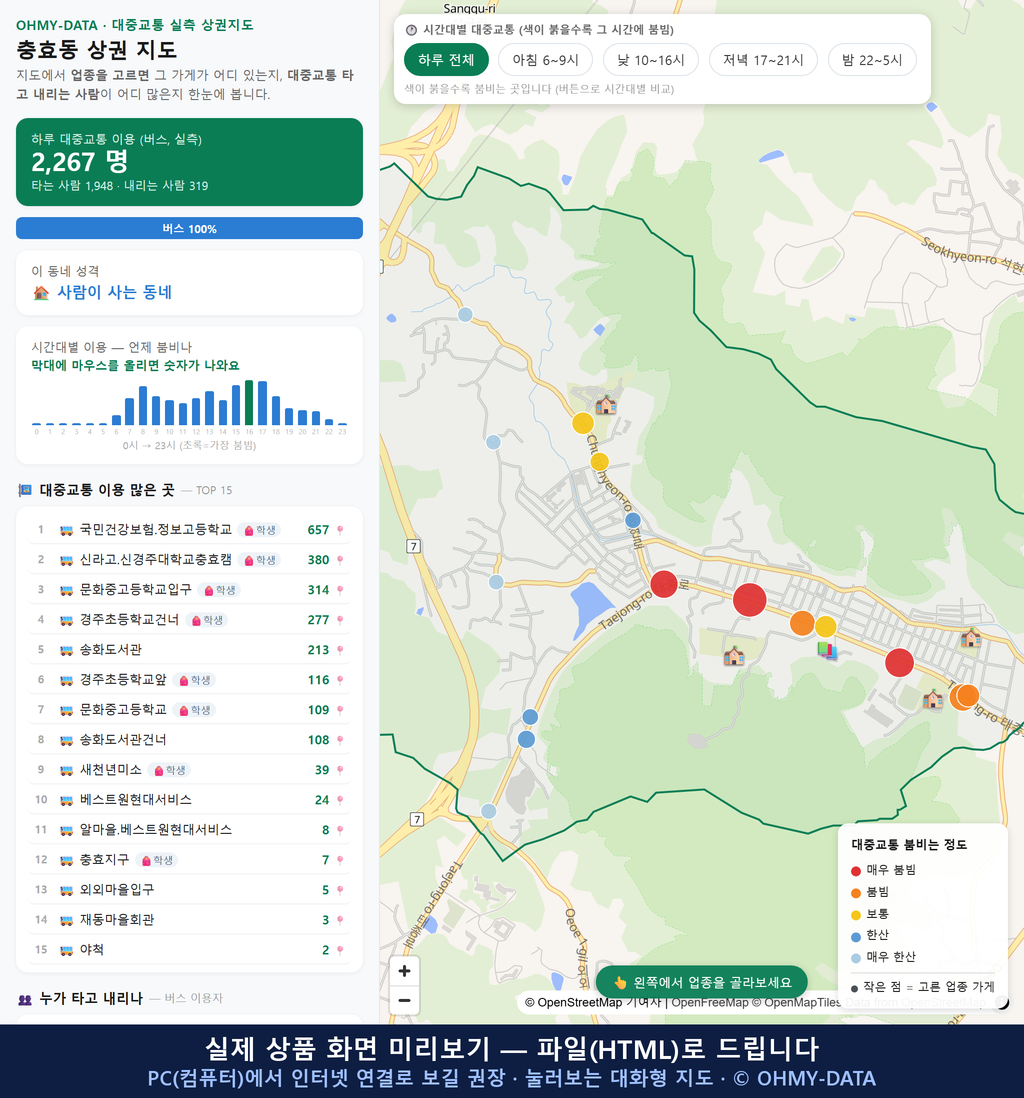Screen dimensions: 1024x1098
Task: Click the 보통 yellow legend swatch
Action: 855,915
